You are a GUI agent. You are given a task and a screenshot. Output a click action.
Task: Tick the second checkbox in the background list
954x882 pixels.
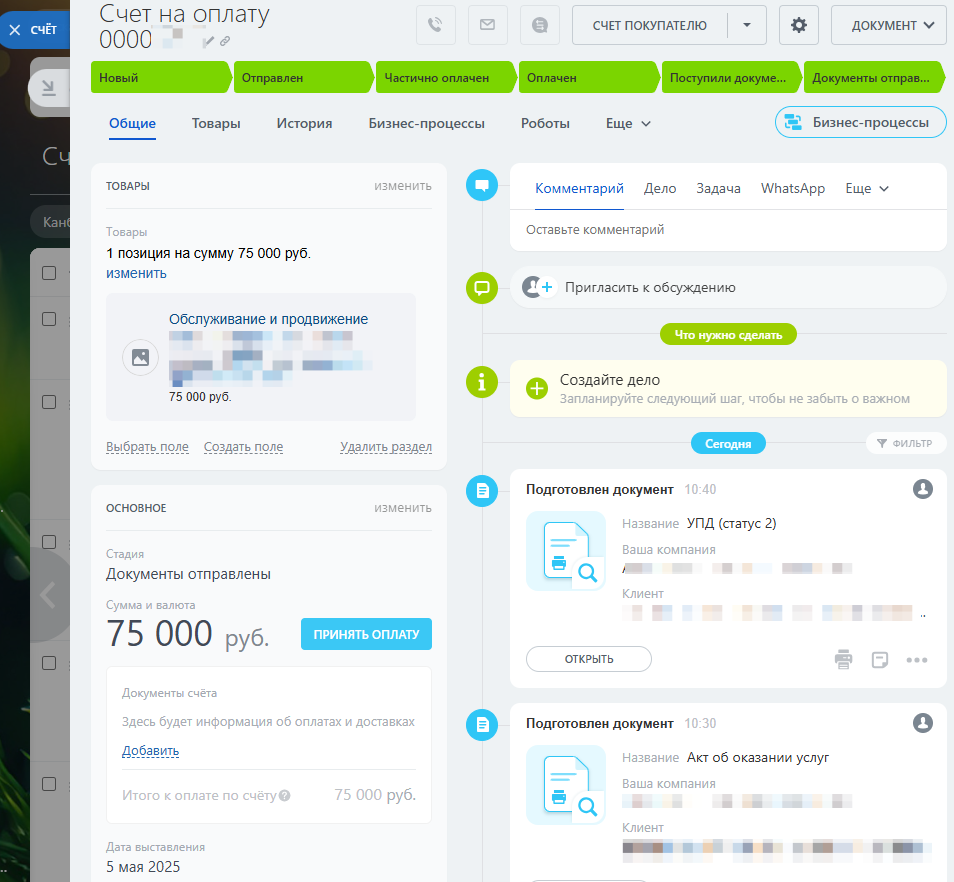click(47, 320)
